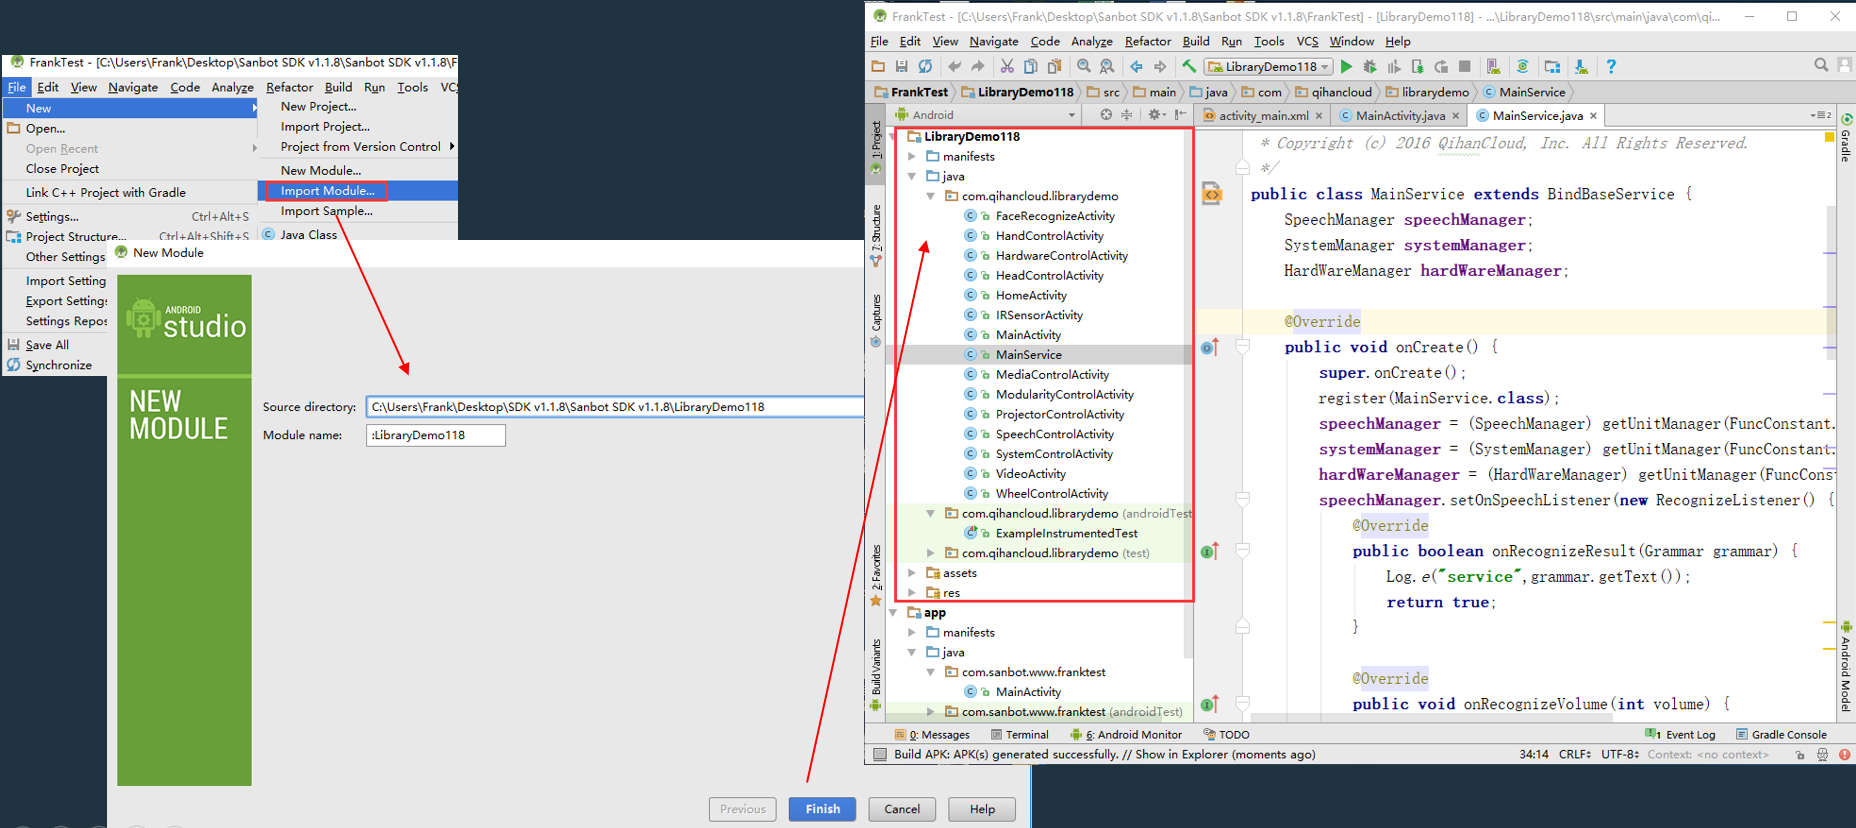Open the Event Log tool window
This screenshot has height=828, width=1856.
1681,735
